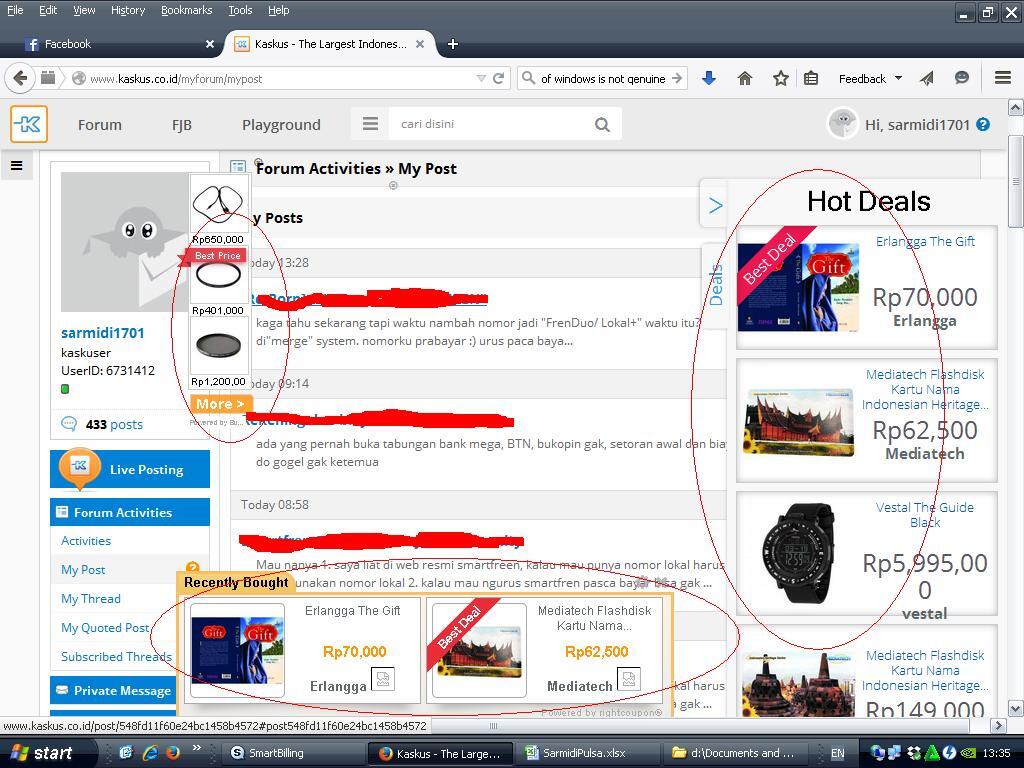Click the paper plane share icon
The image size is (1024, 768).
[x=927, y=78]
